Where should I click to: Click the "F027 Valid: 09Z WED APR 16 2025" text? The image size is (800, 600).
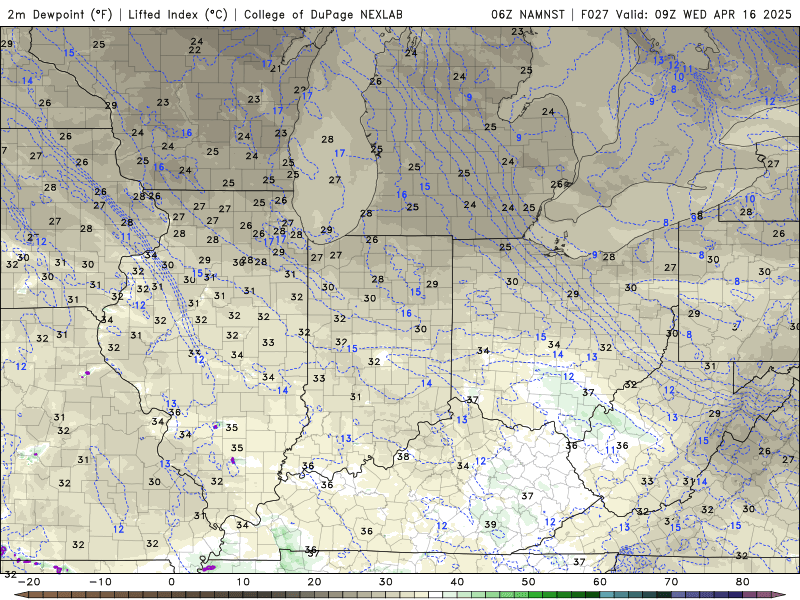click(x=686, y=15)
